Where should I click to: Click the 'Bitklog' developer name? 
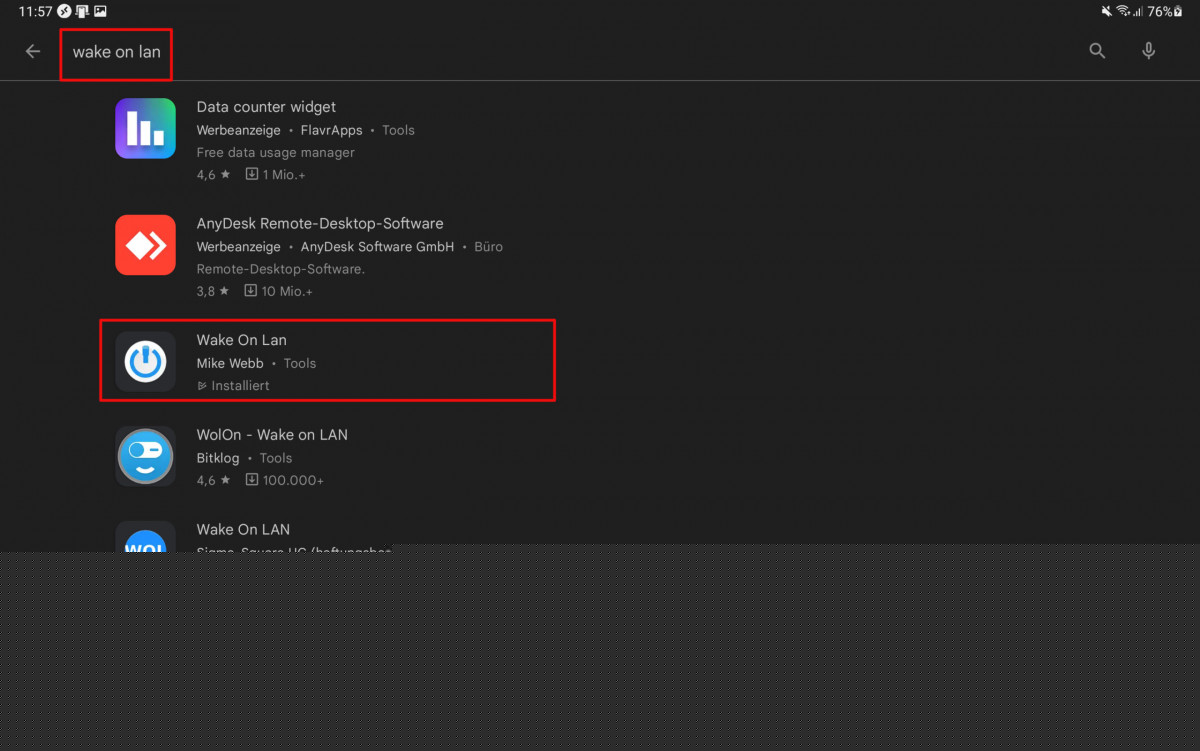point(218,458)
